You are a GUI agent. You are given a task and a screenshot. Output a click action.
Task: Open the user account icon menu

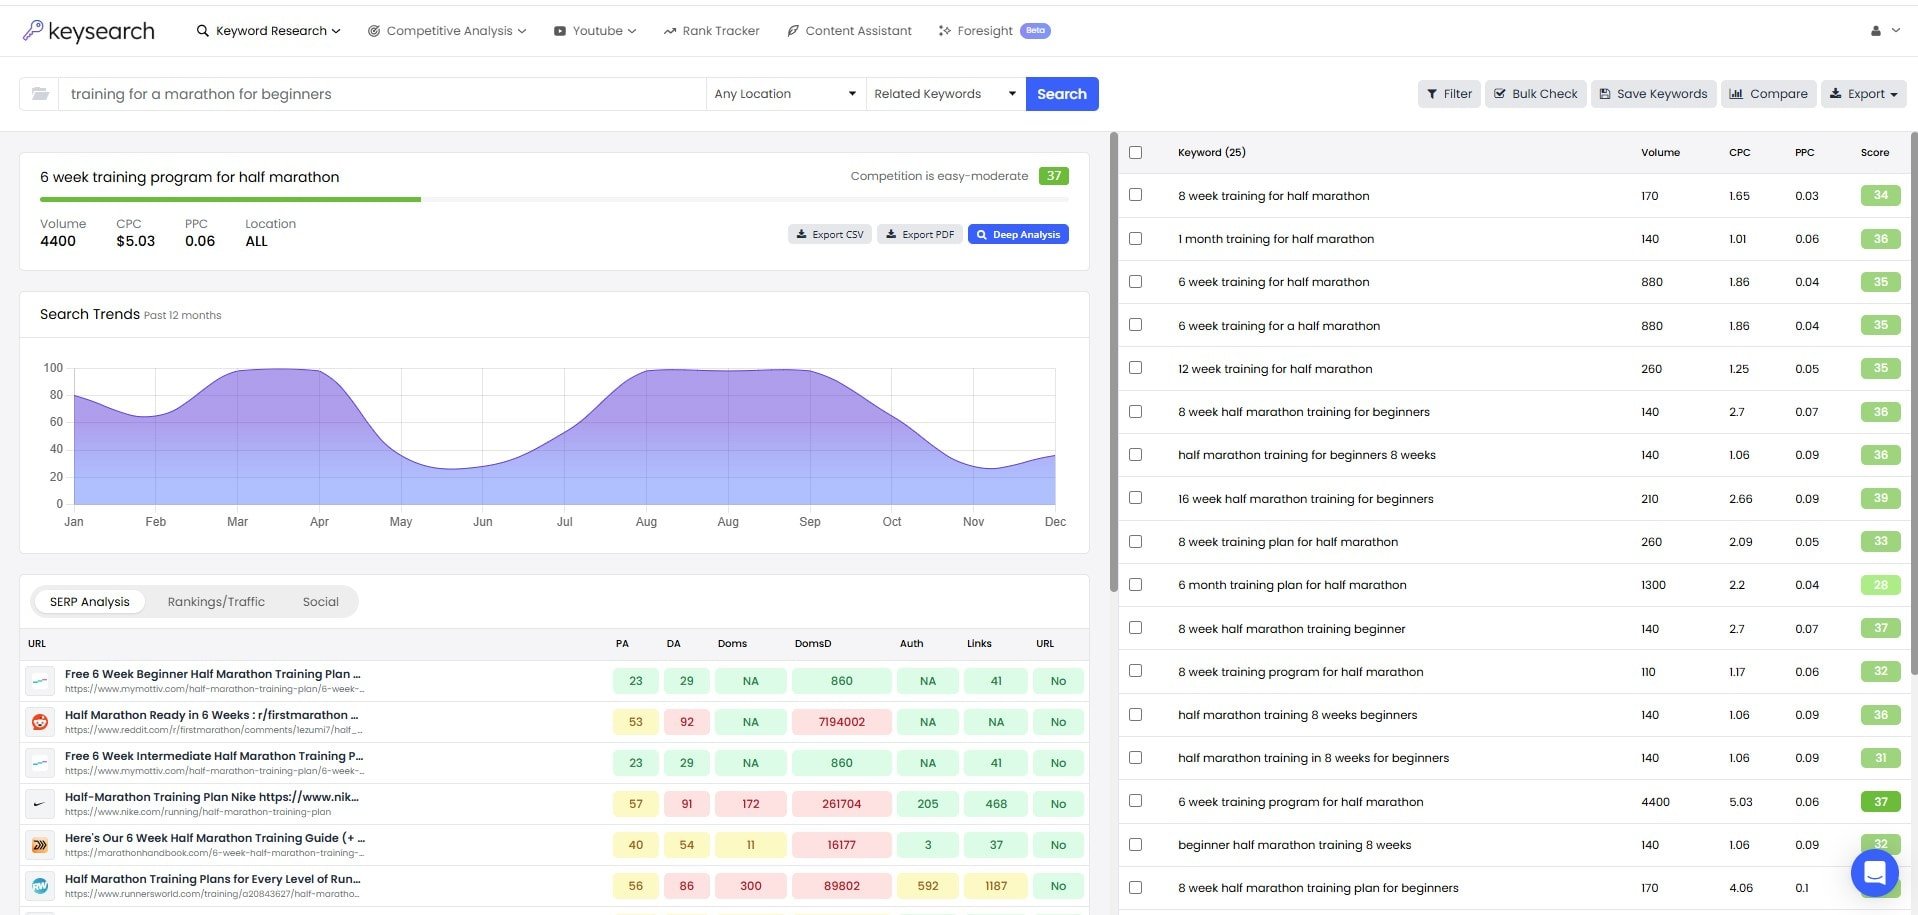click(x=1875, y=30)
